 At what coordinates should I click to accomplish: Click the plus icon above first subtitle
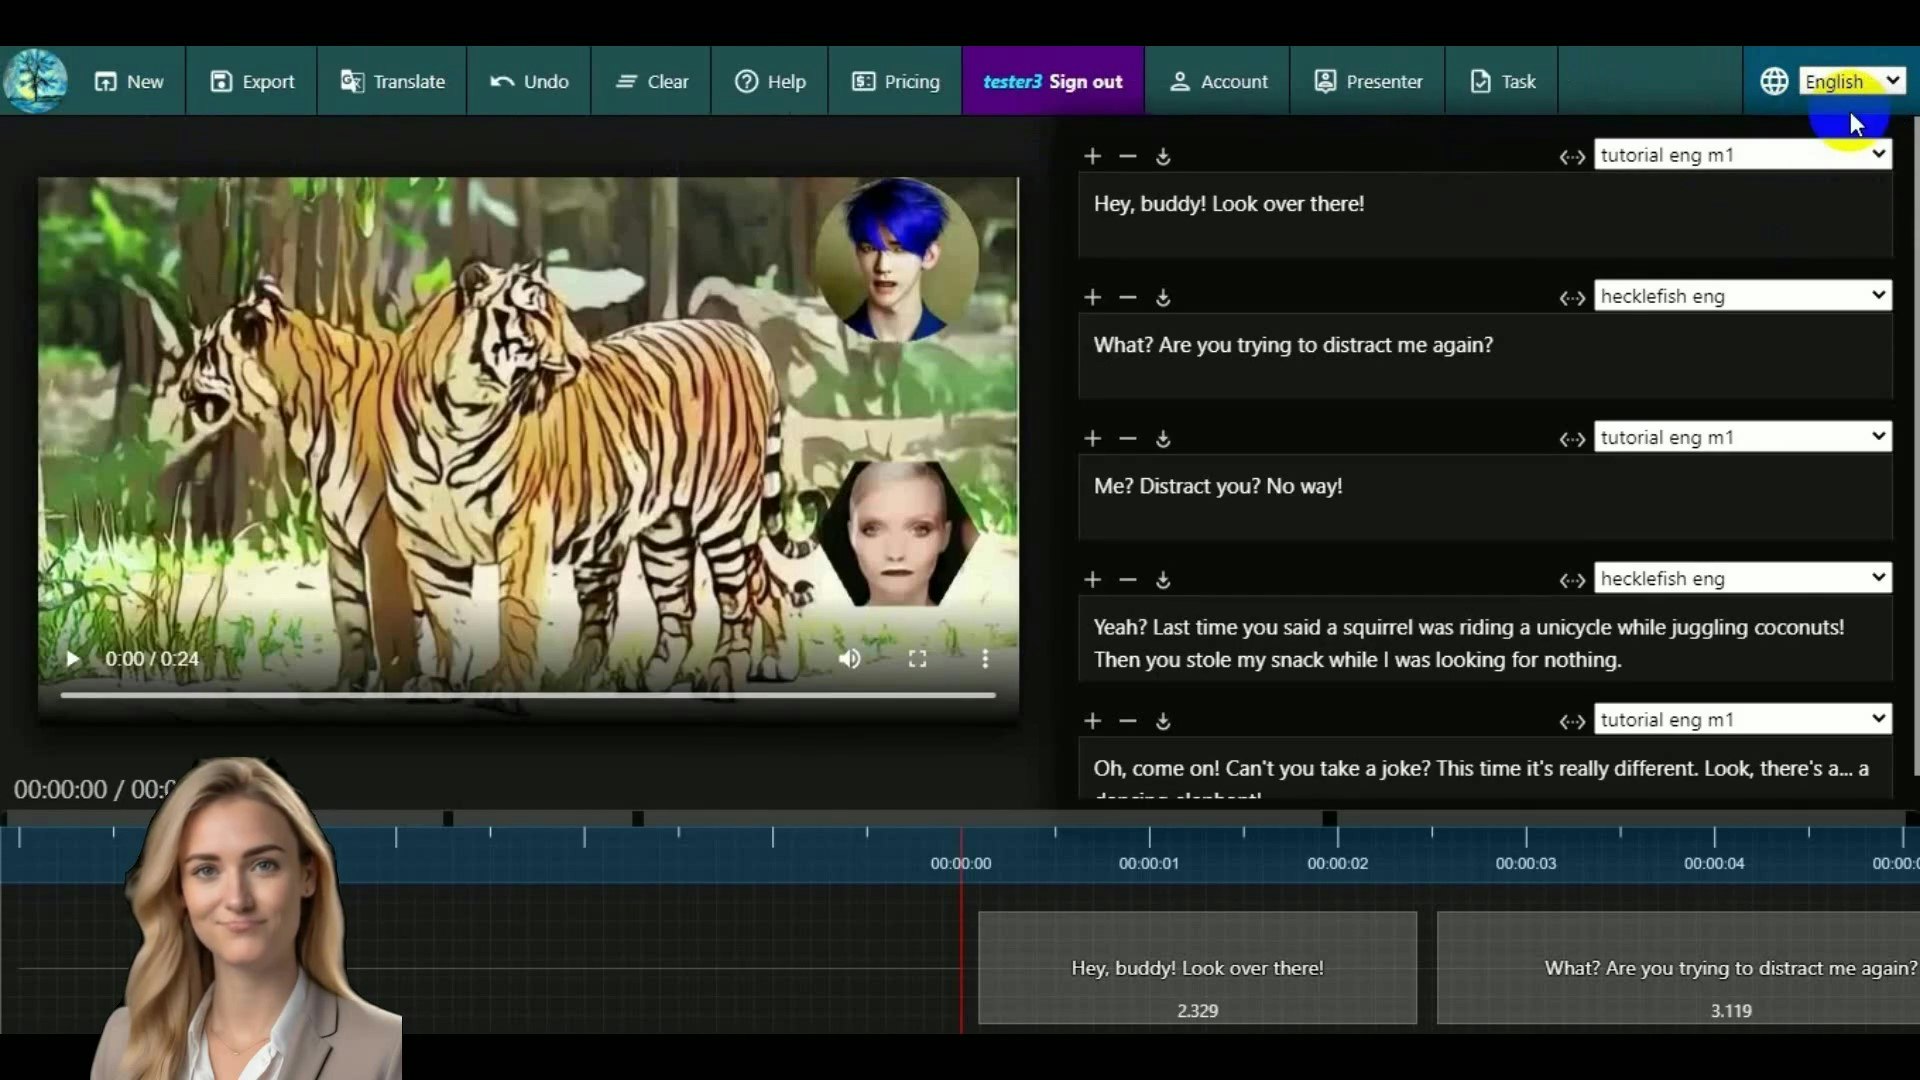coord(1092,156)
